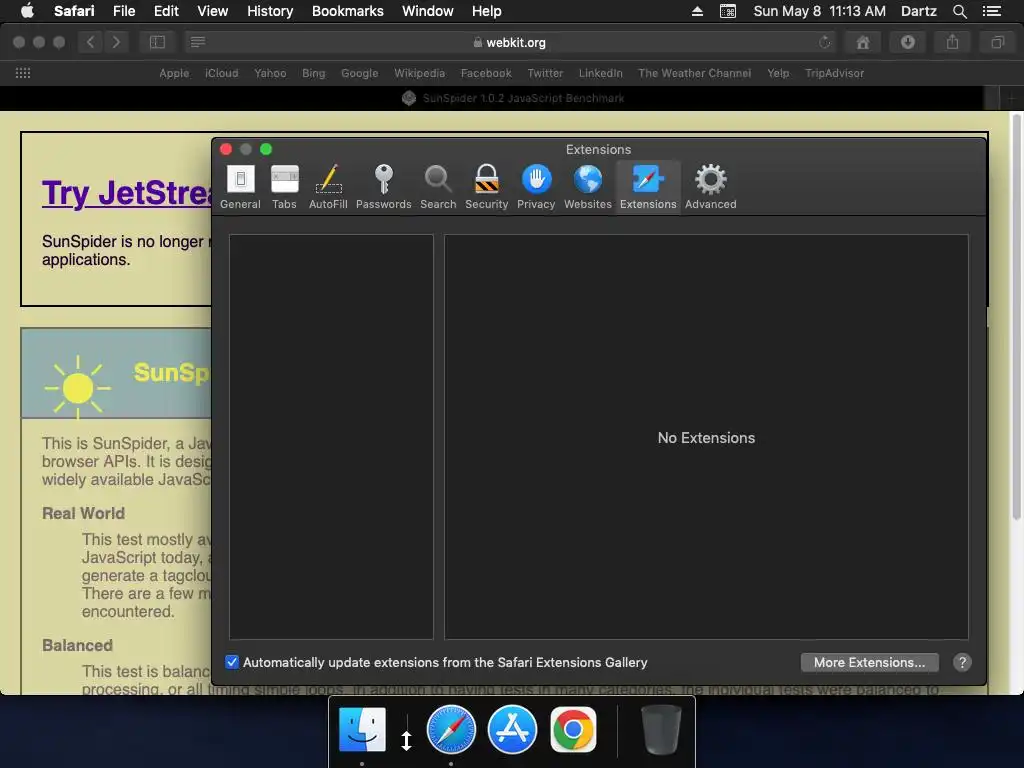Open the Apple logo menu
Image resolution: width=1024 pixels, height=768 pixels.
tap(27, 10)
